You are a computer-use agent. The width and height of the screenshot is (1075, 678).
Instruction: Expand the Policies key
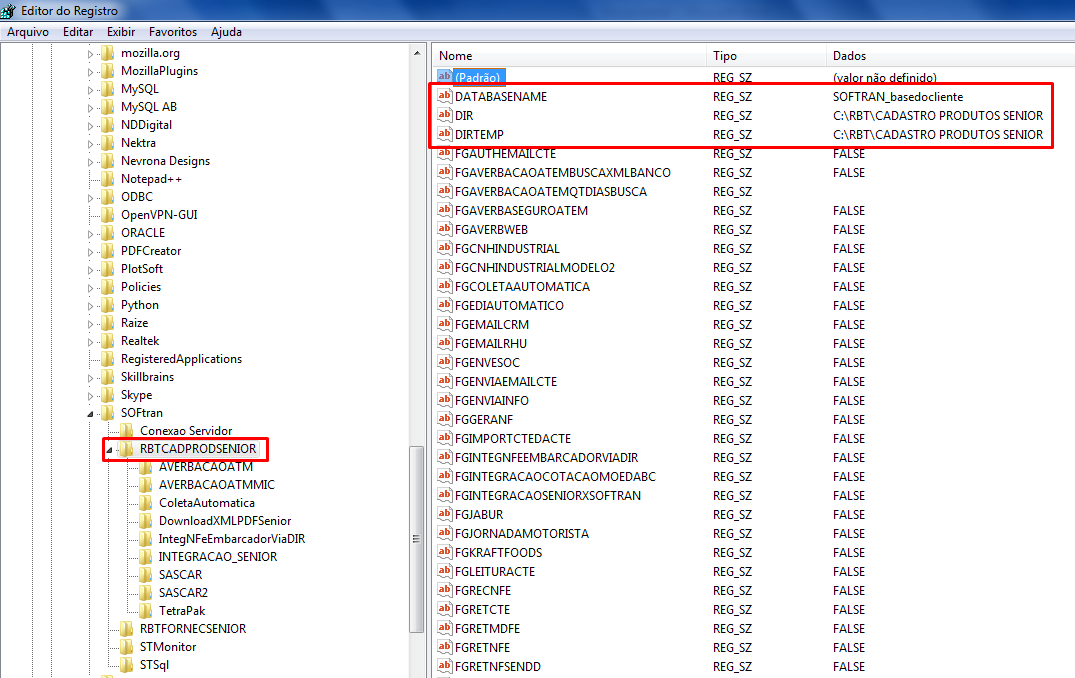click(x=90, y=287)
